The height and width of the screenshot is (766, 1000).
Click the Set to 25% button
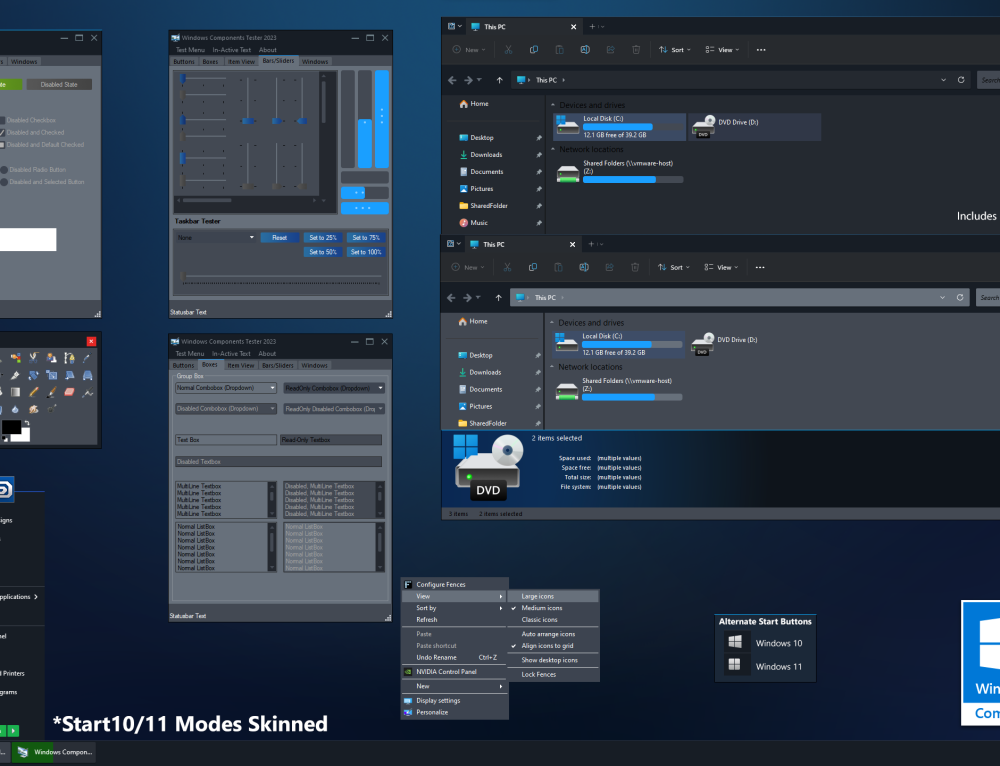(x=323, y=237)
